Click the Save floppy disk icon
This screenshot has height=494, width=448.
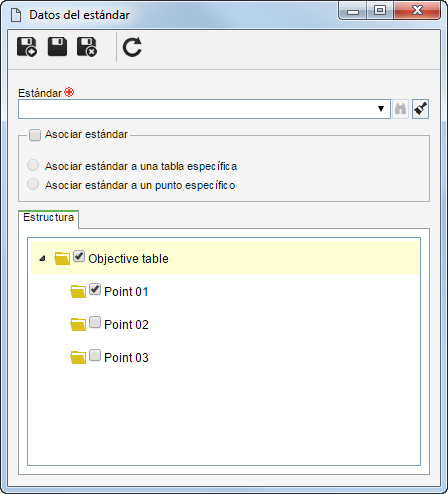pyautogui.click(x=57, y=47)
